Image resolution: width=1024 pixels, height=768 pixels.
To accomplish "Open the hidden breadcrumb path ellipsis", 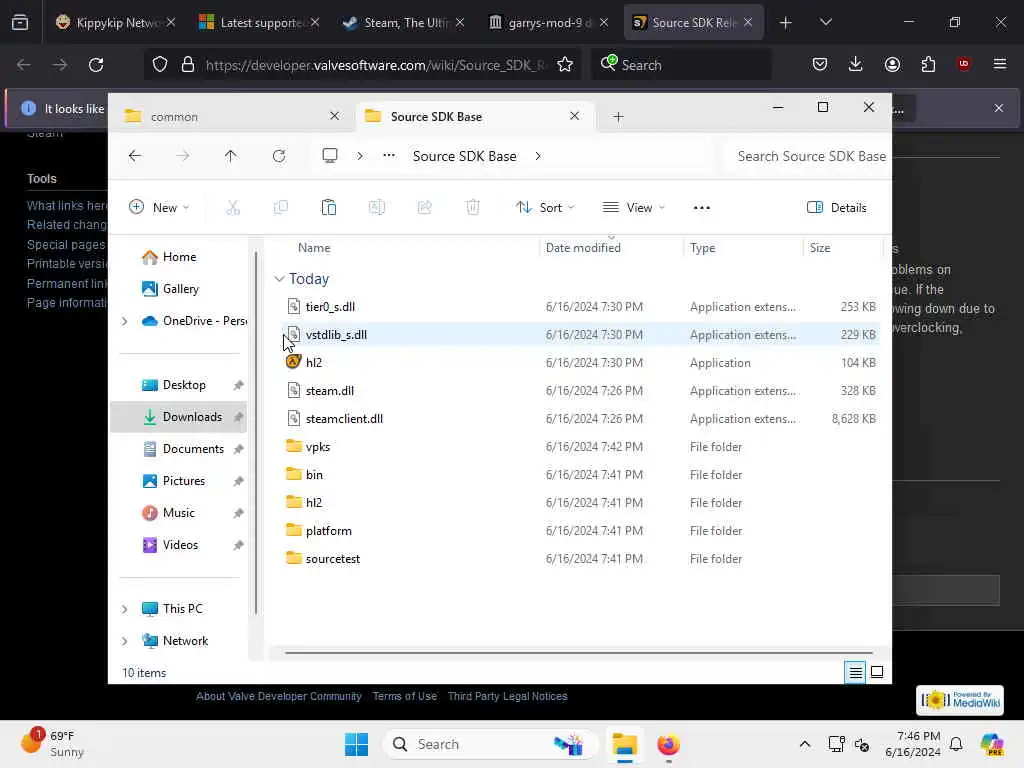I will (x=389, y=155).
